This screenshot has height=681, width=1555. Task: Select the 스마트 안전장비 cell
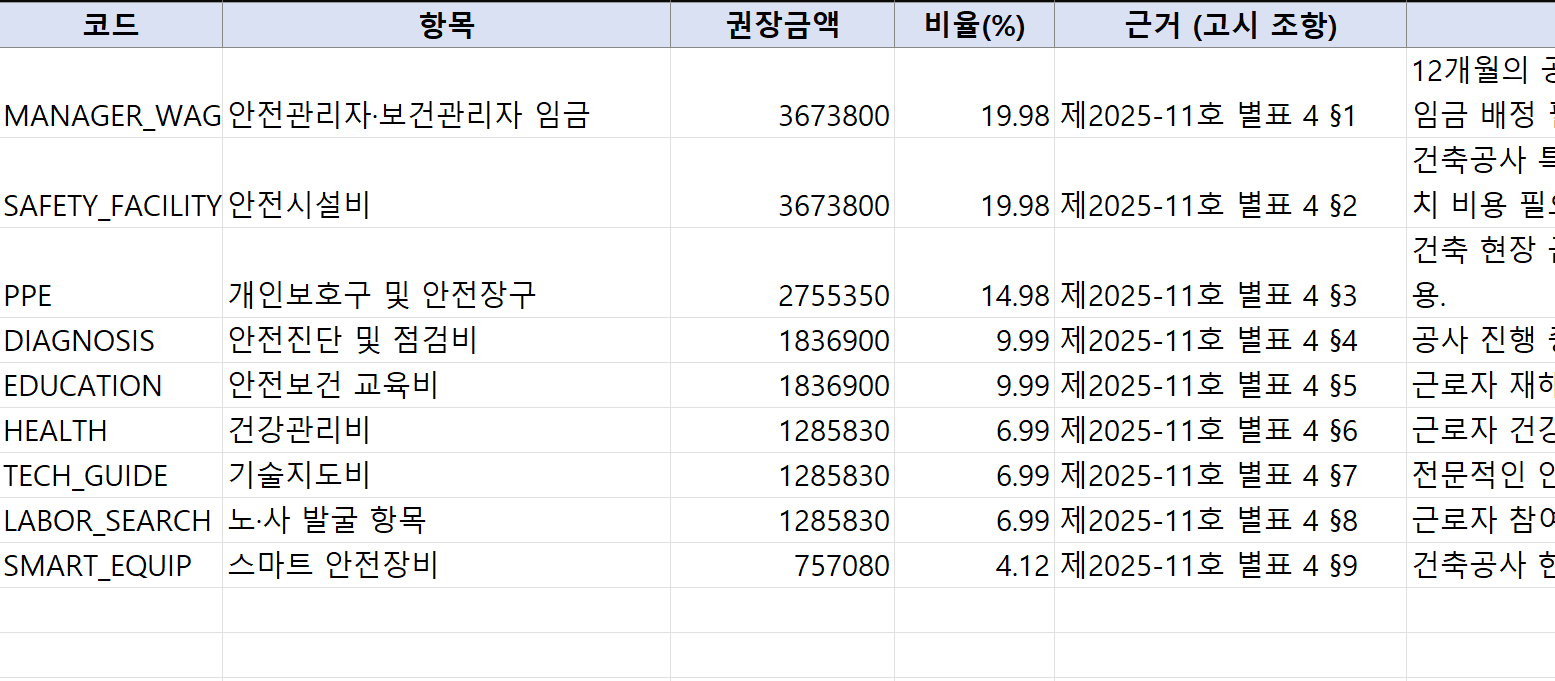[x=446, y=565]
